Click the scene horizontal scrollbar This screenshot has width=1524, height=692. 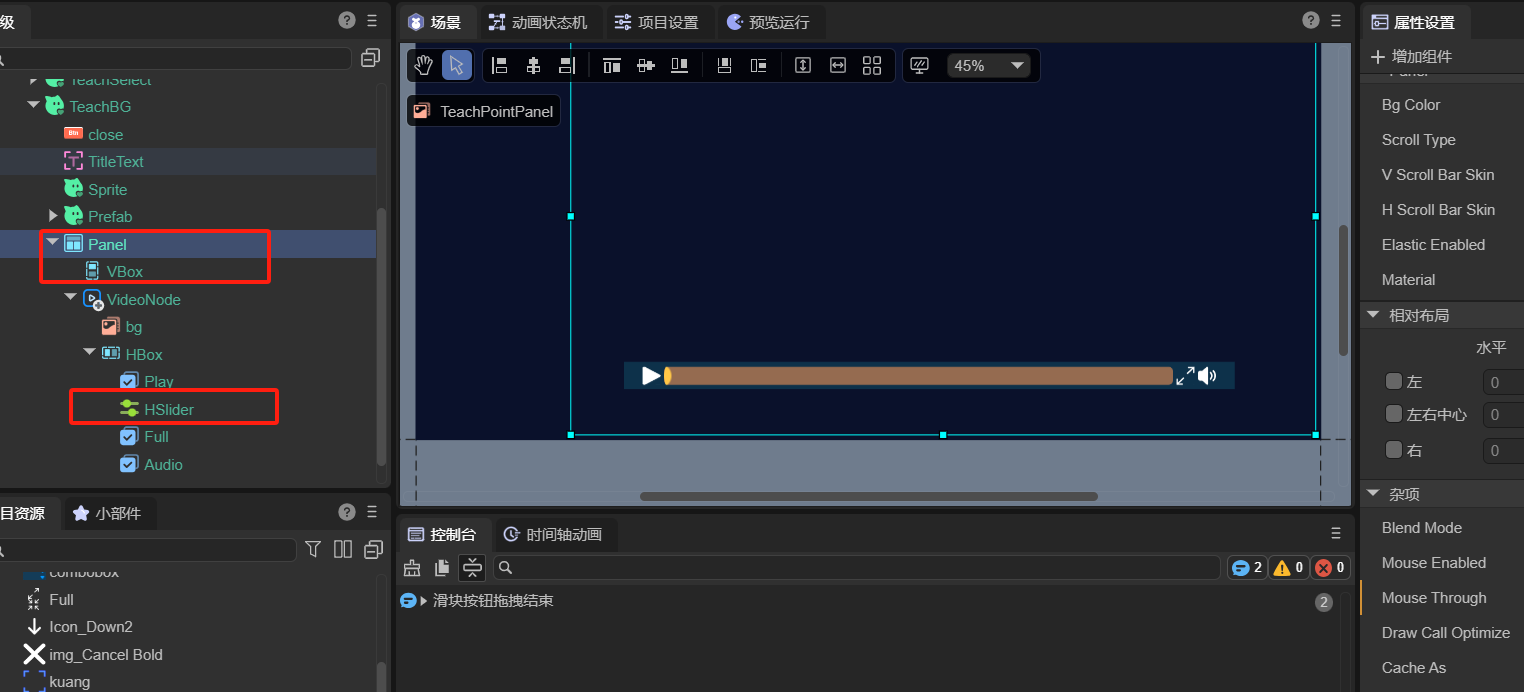click(x=869, y=496)
